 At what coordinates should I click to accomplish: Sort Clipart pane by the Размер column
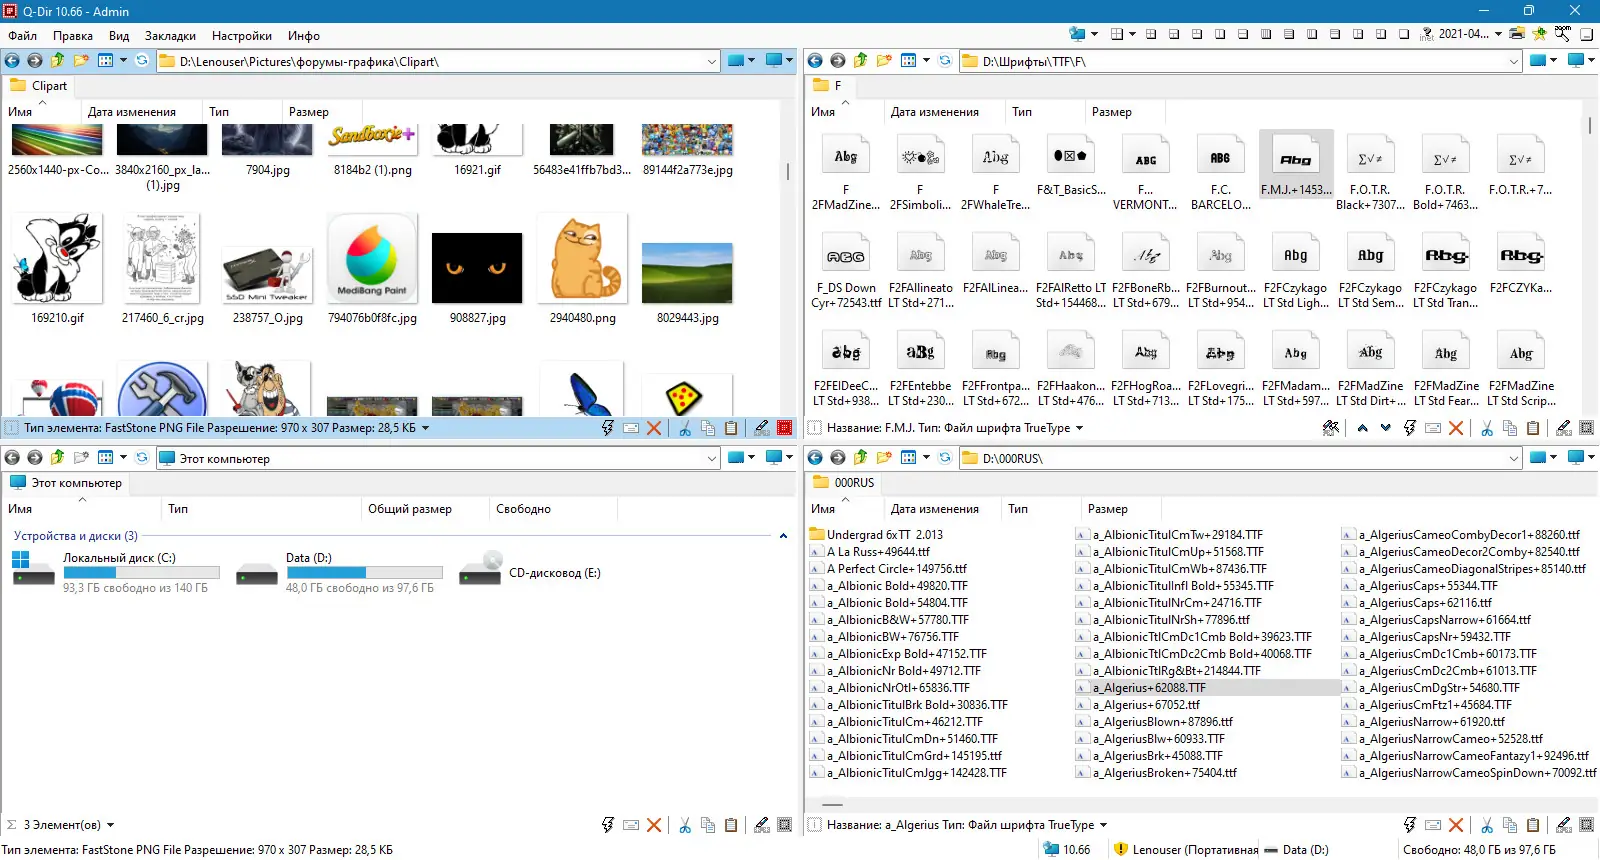tap(309, 112)
